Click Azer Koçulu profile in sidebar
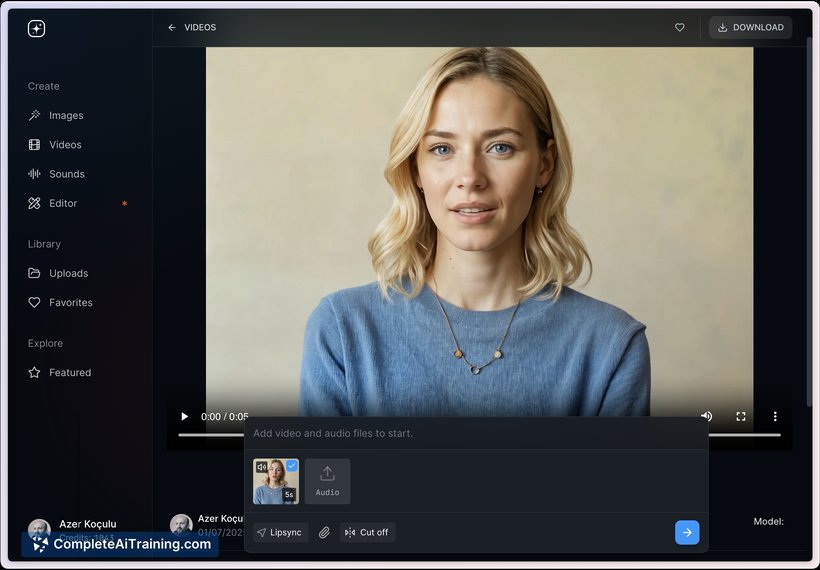820x570 pixels. [73, 528]
